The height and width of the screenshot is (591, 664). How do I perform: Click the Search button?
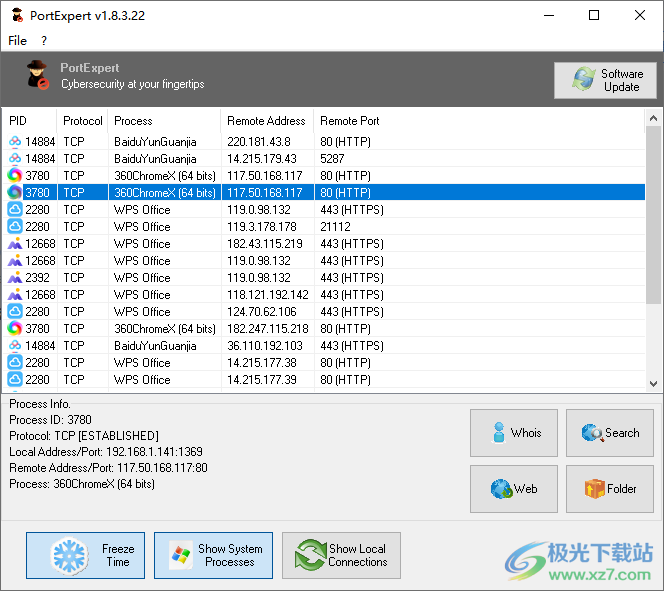point(610,433)
